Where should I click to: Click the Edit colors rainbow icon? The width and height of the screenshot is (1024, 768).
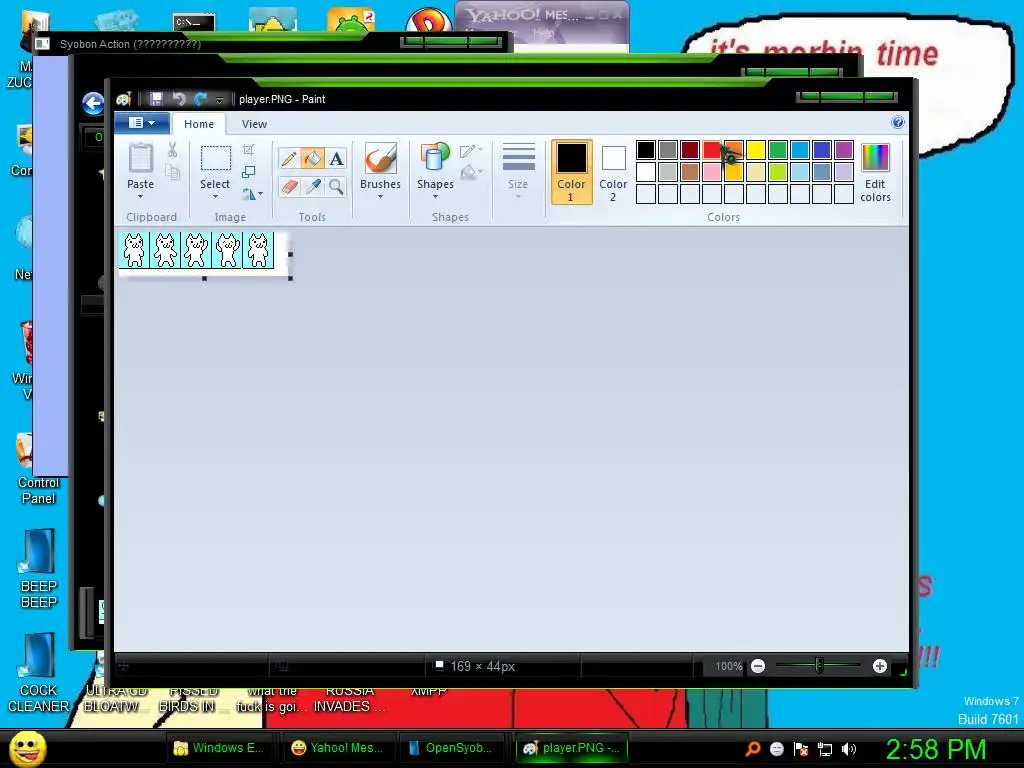875,158
